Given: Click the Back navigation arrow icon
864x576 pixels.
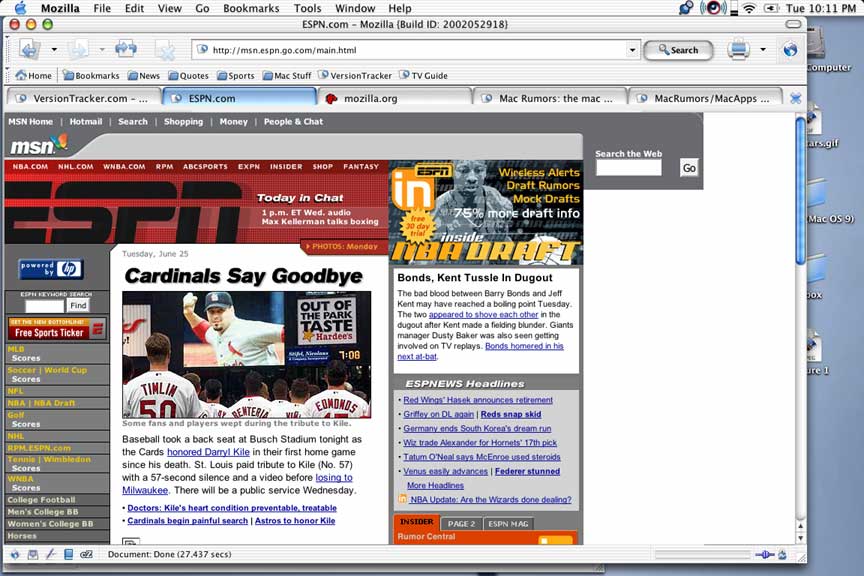Looking at the screenshot, I should [x=30, y=50].
